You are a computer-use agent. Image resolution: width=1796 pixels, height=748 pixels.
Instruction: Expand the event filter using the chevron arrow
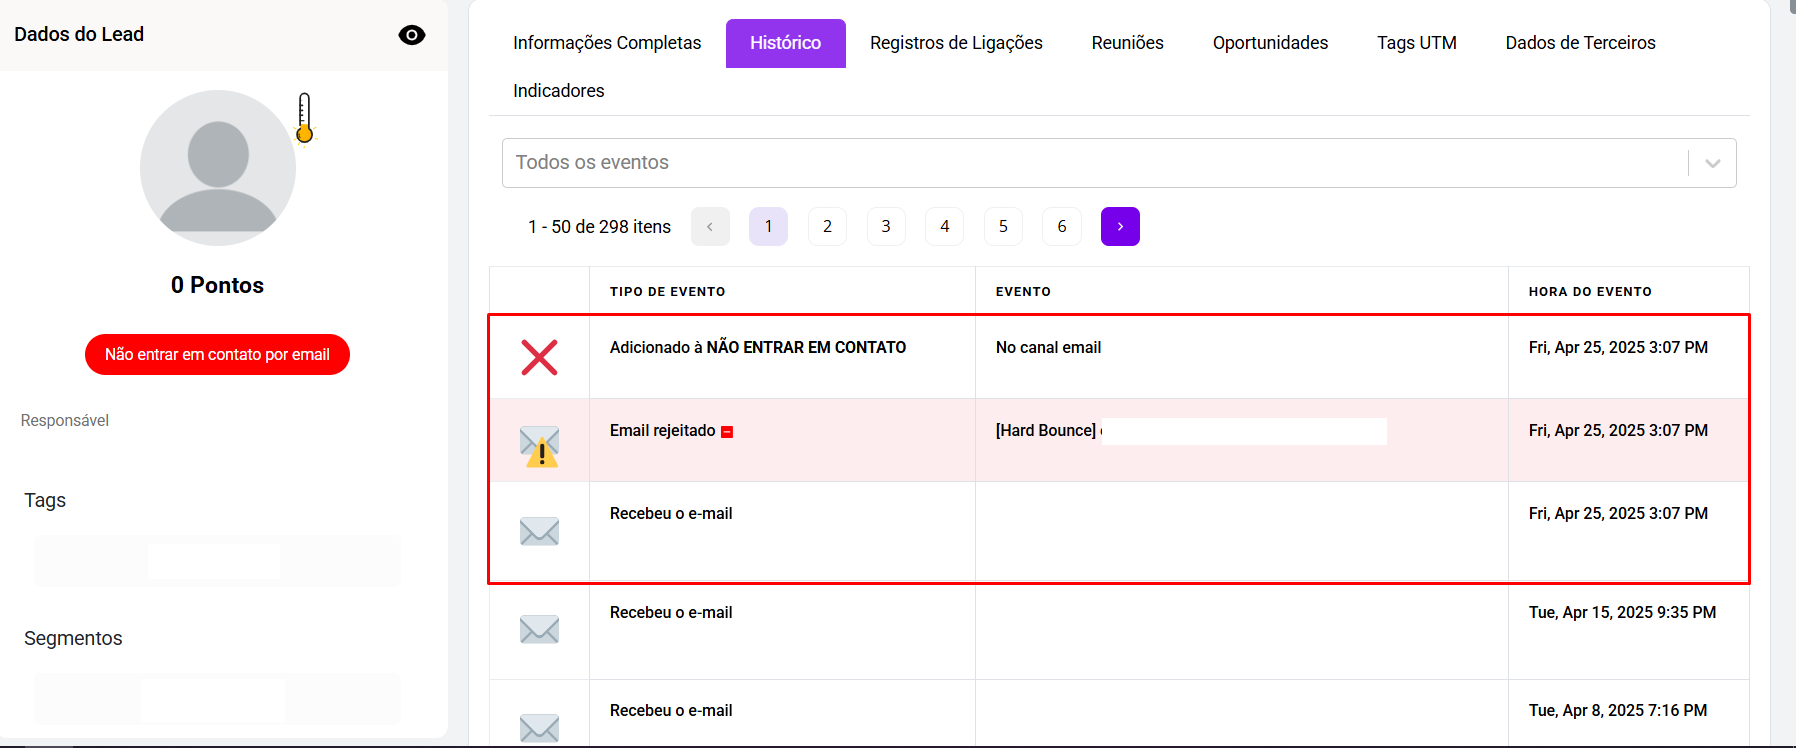(1712, 163)
